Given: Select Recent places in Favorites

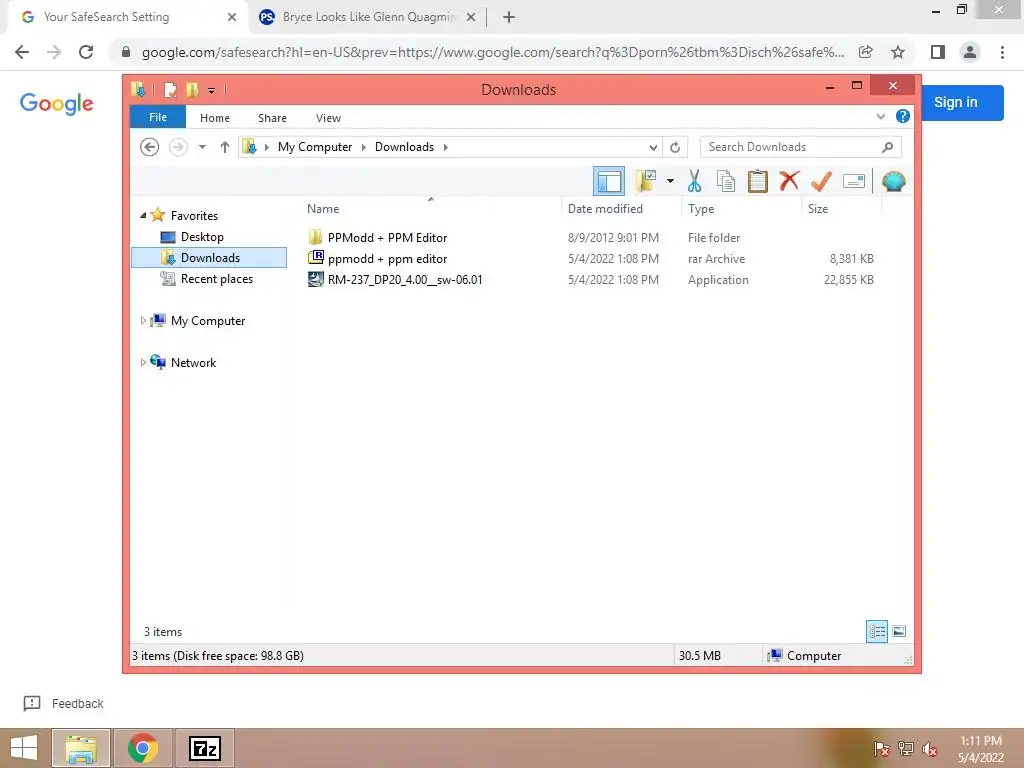Looking at the screenshot, I should (x=216, y=279).
